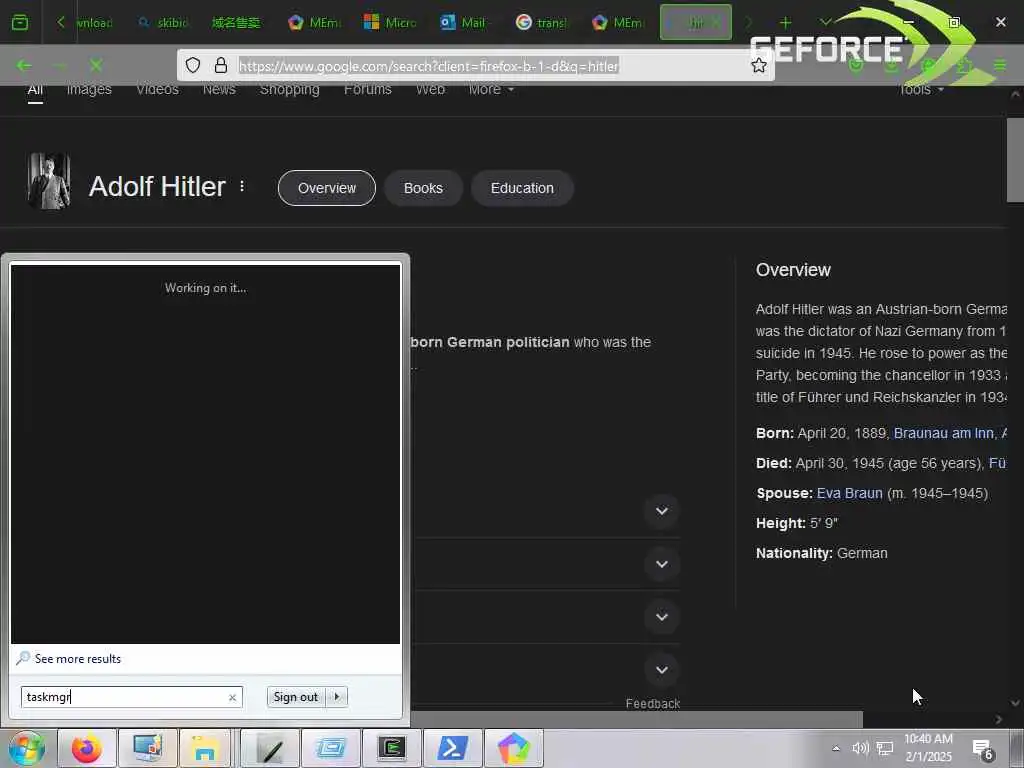The width and height of the screenshot is (1024, 768).
Task: Click the page vertical scrollbar thumb
Action: tap(1014, 160)
